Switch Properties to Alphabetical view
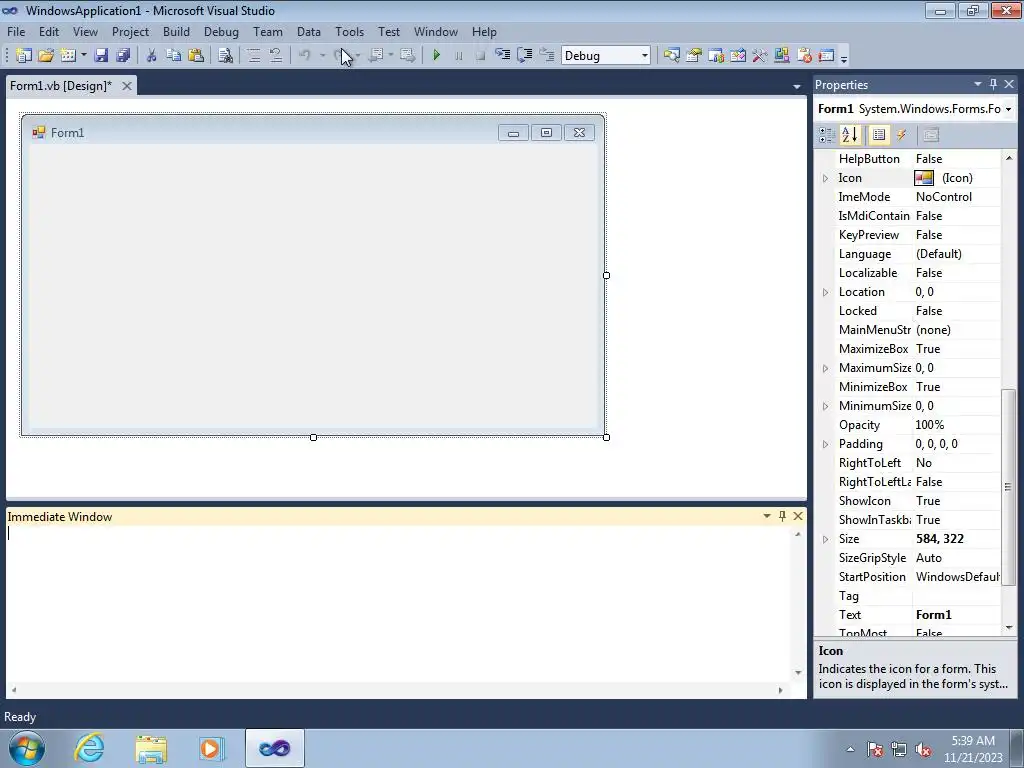This screenshot has height=768, width=1024. pos(850,135)
